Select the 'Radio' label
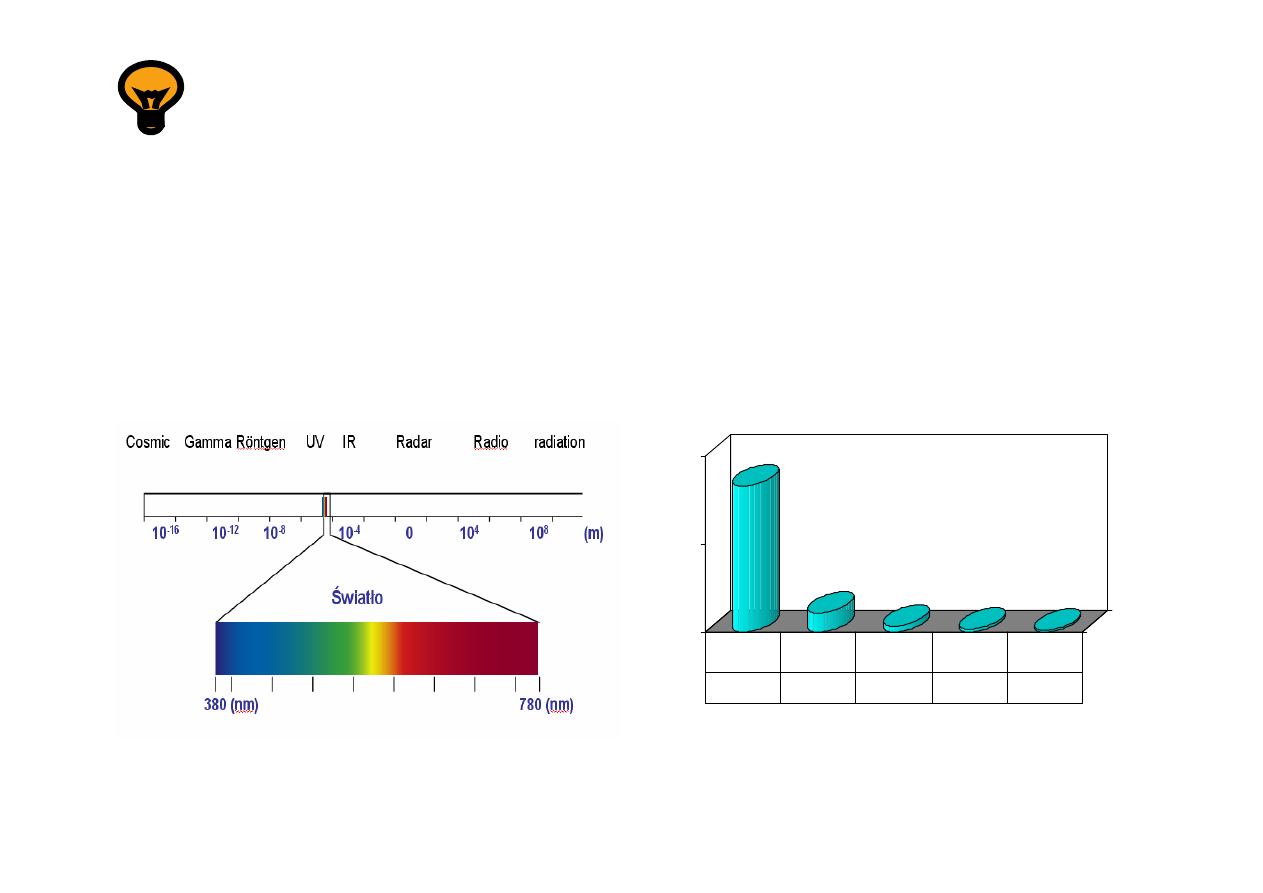 490,442
